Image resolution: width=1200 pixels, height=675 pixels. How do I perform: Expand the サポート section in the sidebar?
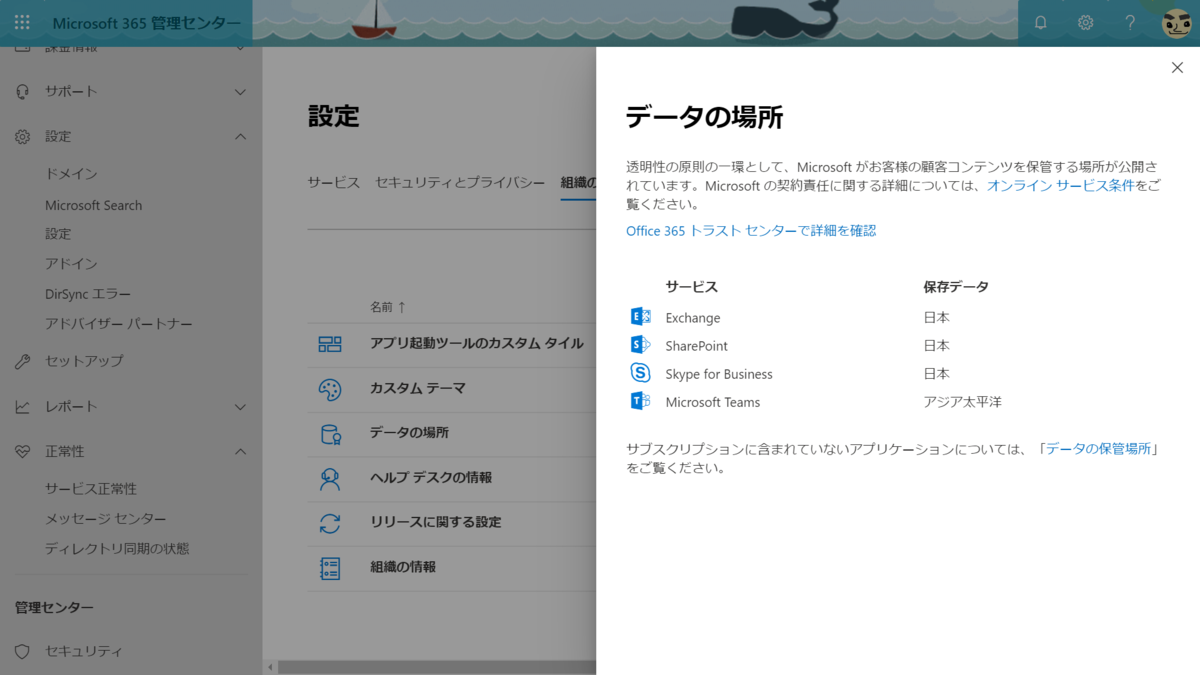click(239, 91)
